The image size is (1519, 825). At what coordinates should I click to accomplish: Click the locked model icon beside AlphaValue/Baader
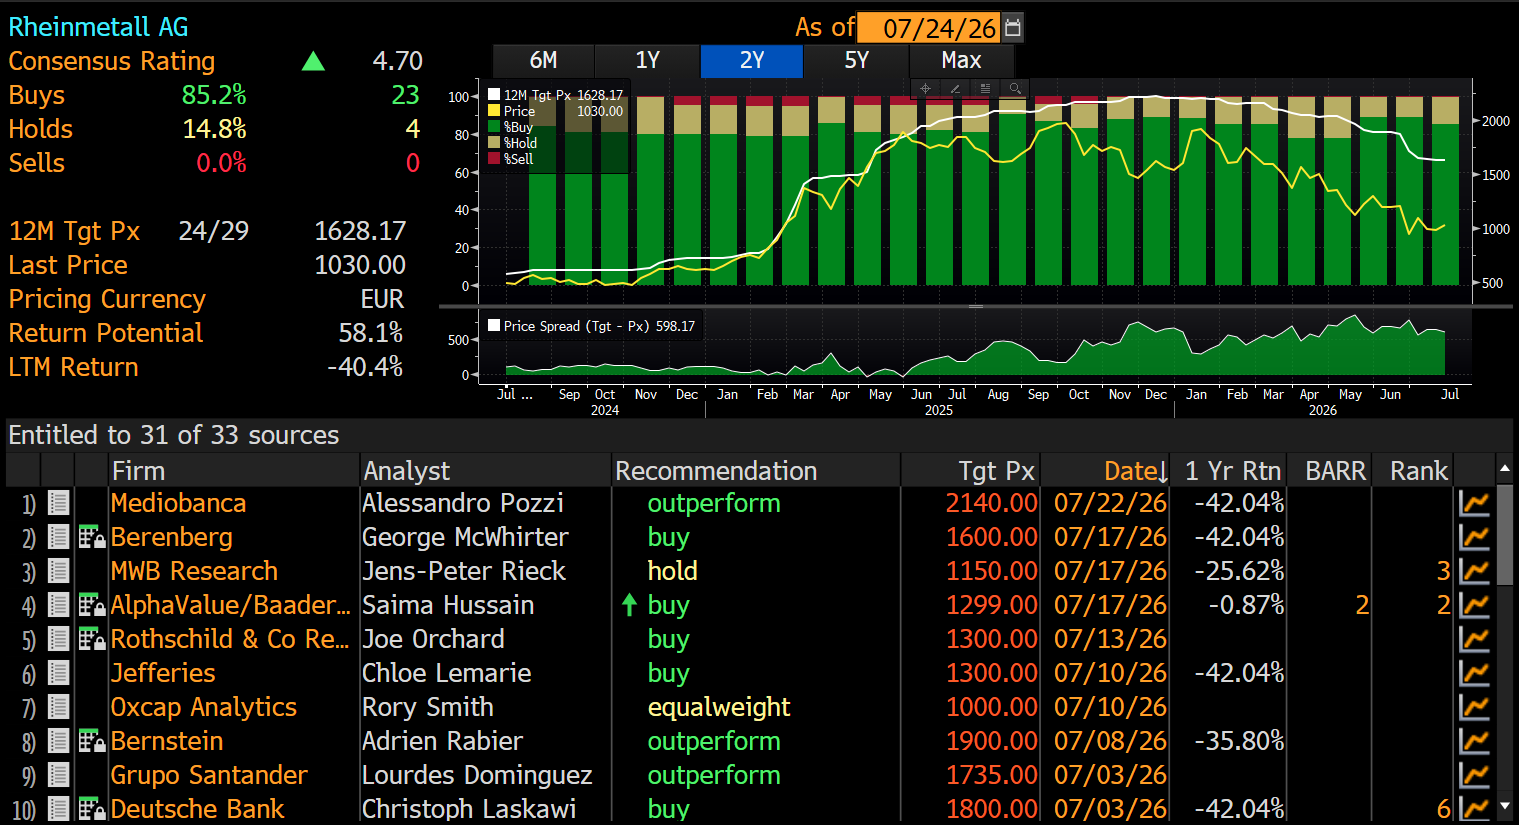[x=92, y=605]
